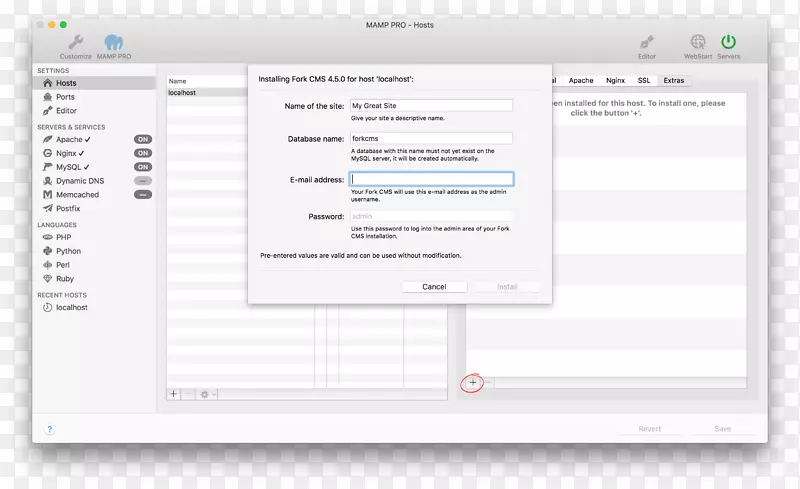Open the gear actions dropdown below hosts
The width and height of the screenshot is (800, 489).
coord(208,394)
